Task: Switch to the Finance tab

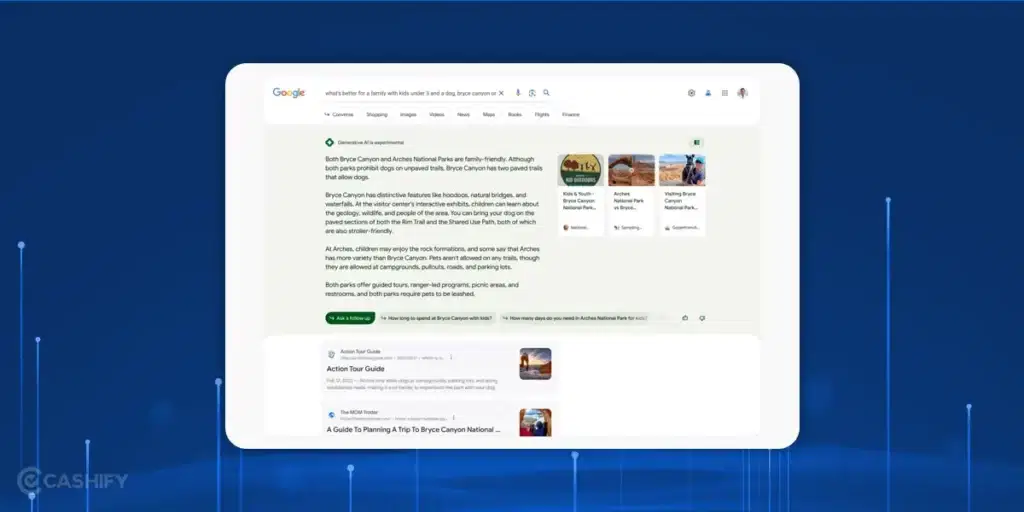Action: [571, 114]
